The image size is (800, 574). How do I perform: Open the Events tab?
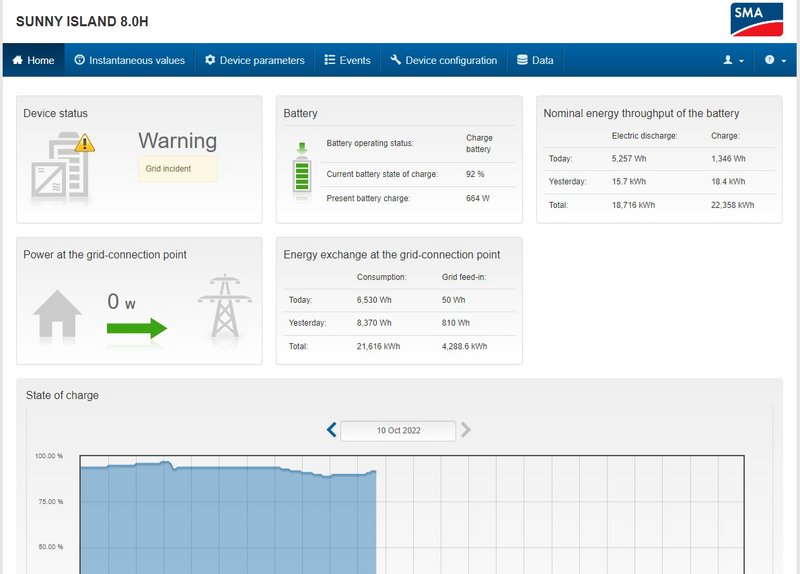[347, 60]
